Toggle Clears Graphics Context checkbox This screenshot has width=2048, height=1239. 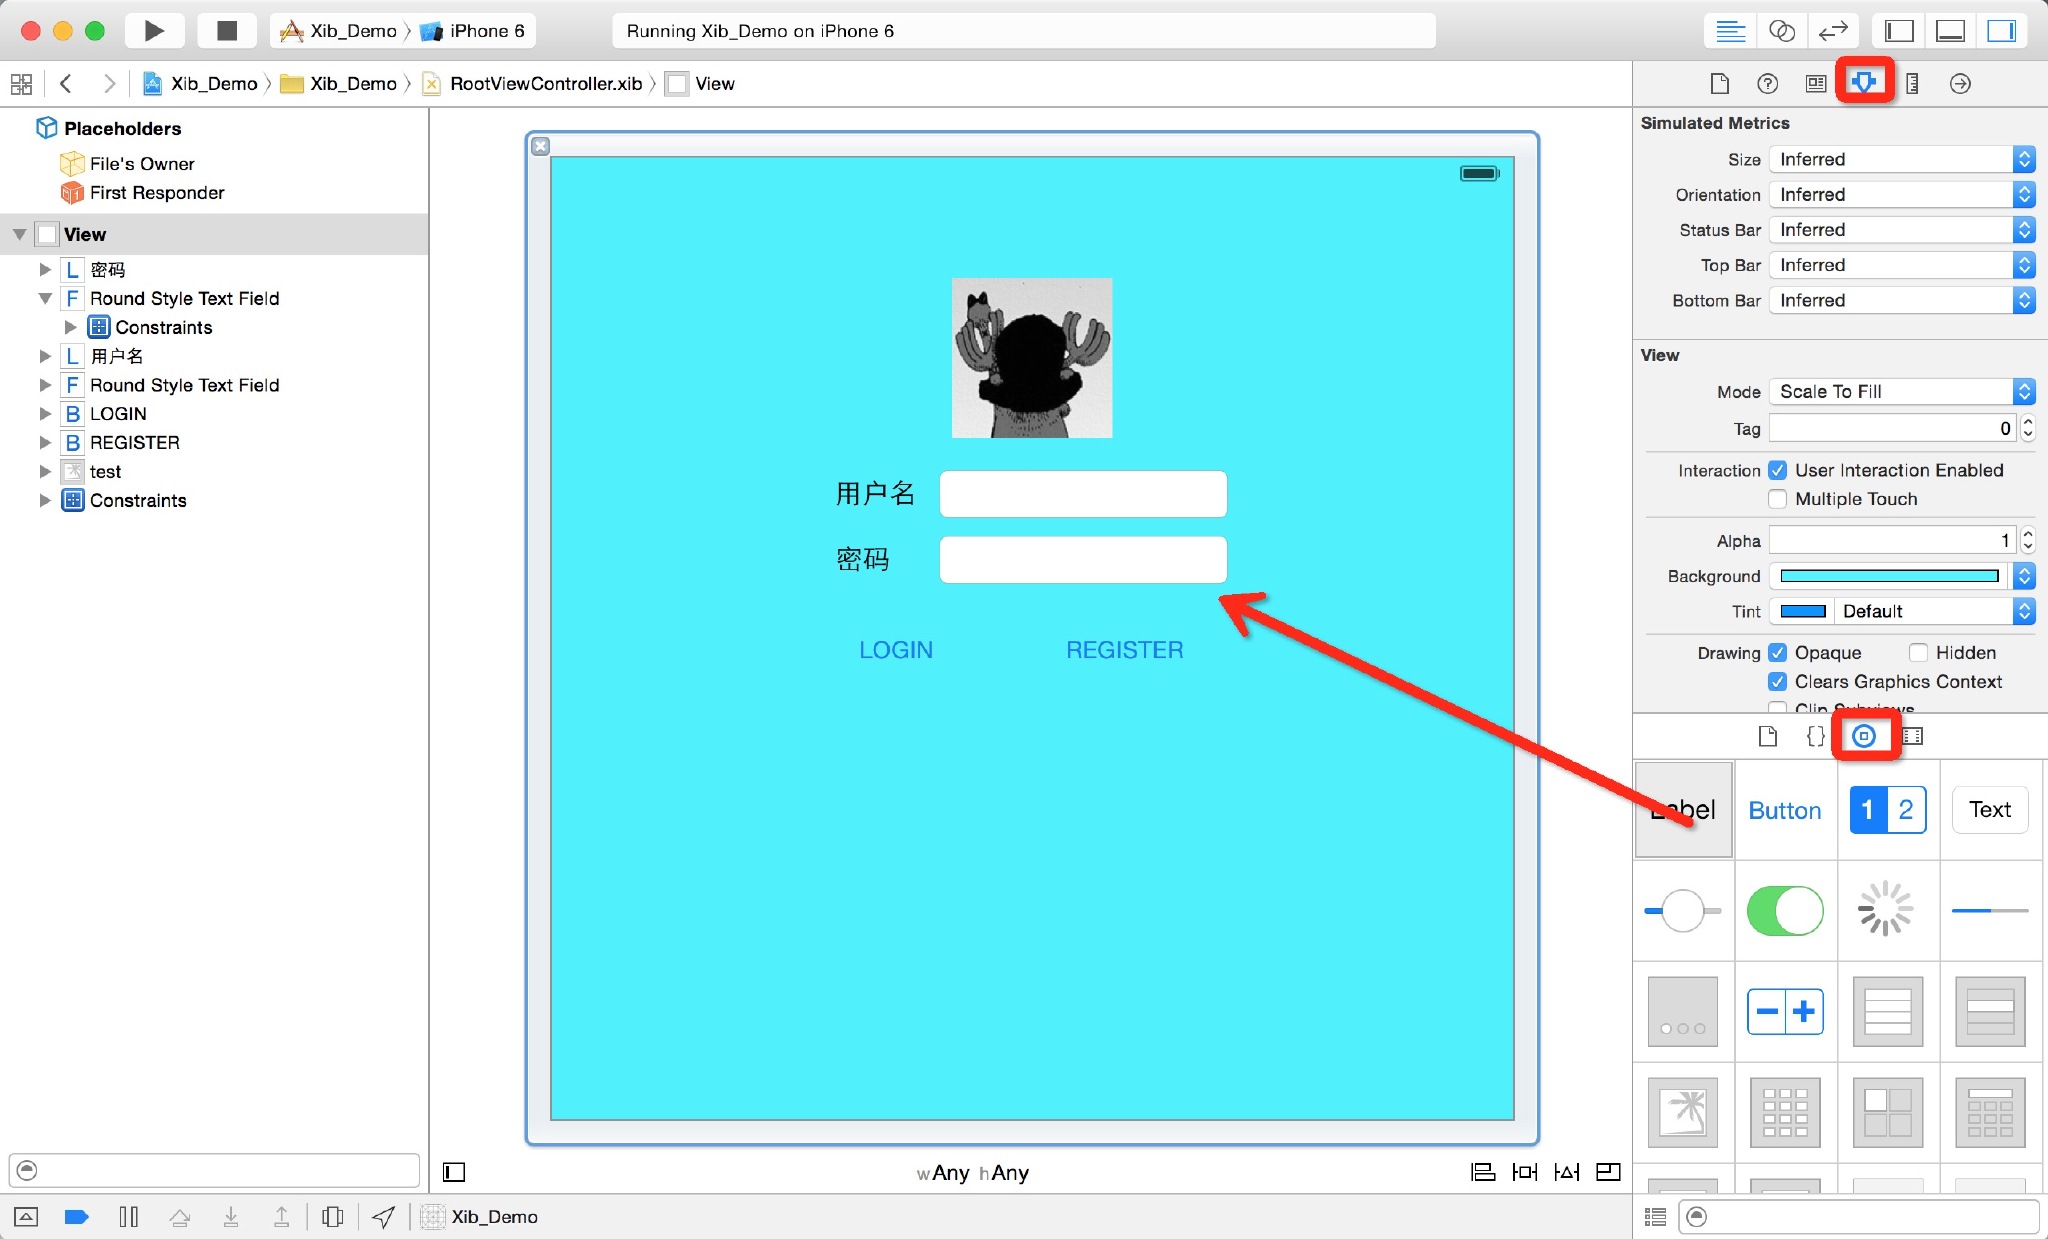[x=1777, y=681]
